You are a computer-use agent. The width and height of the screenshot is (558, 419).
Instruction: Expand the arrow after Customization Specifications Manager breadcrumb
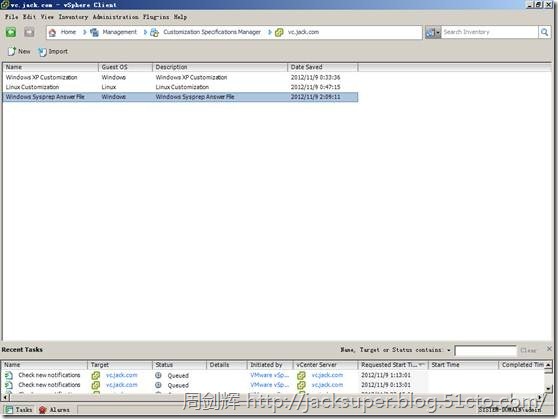pos(270,32)
